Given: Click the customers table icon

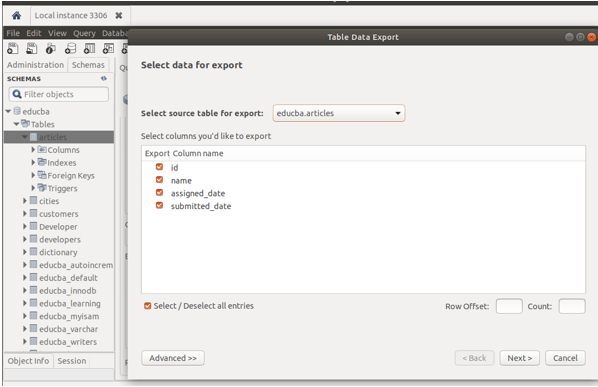Looking at the screenshot, I should [x=34, y=213].
